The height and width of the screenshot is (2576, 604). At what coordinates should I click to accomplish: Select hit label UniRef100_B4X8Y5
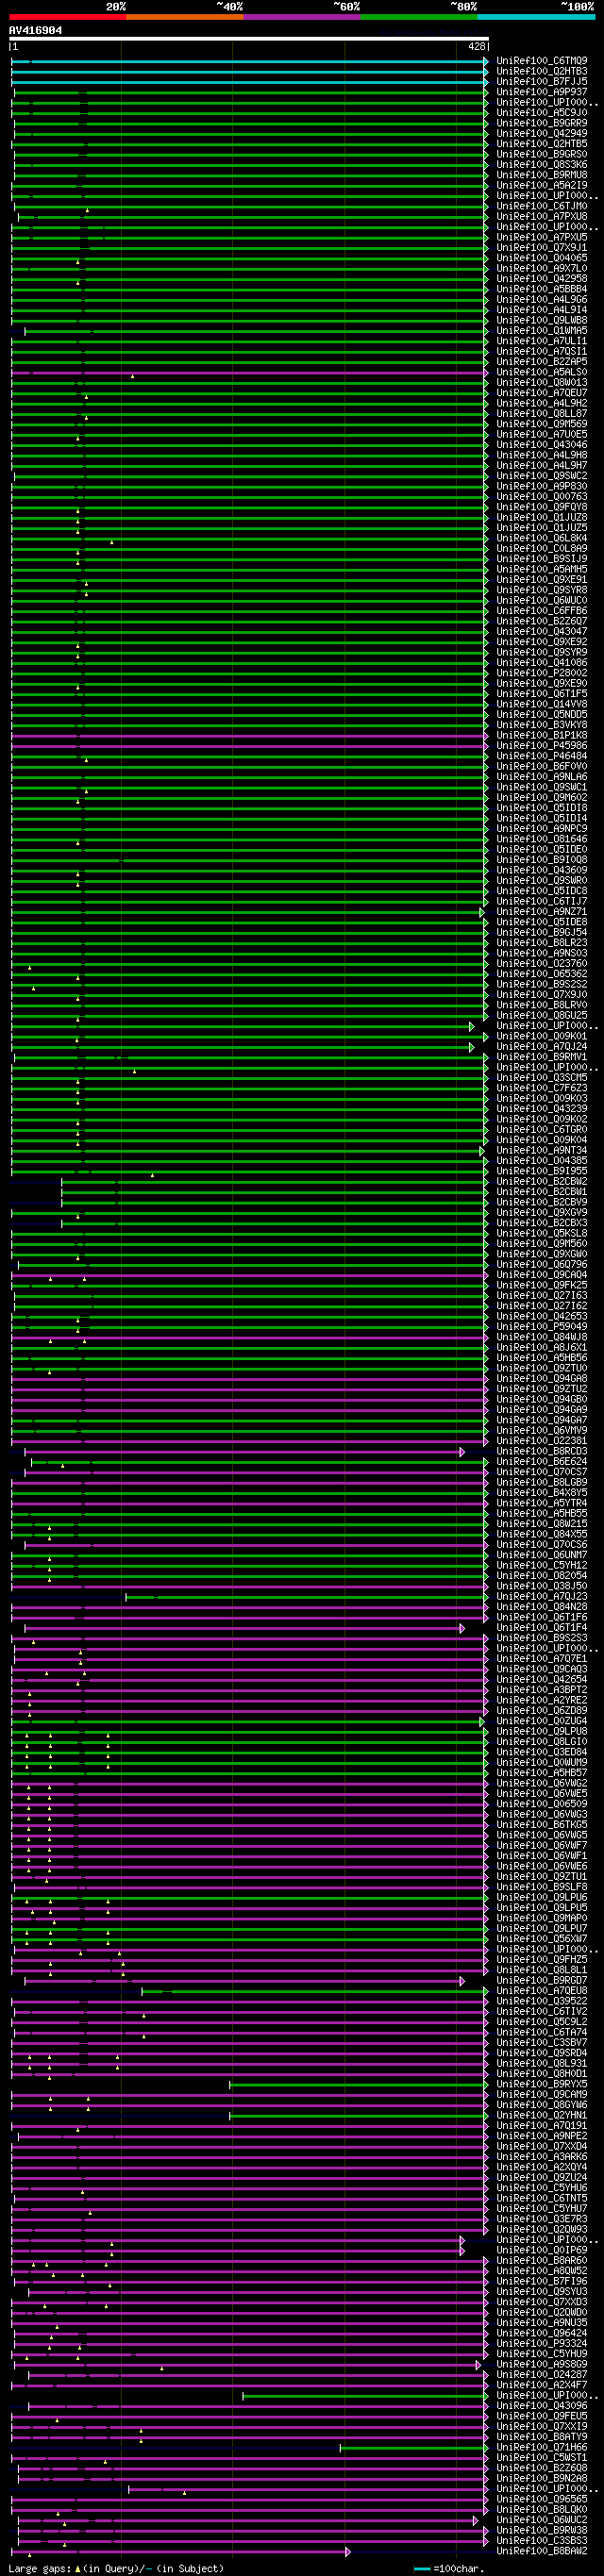click(541, 1492)
